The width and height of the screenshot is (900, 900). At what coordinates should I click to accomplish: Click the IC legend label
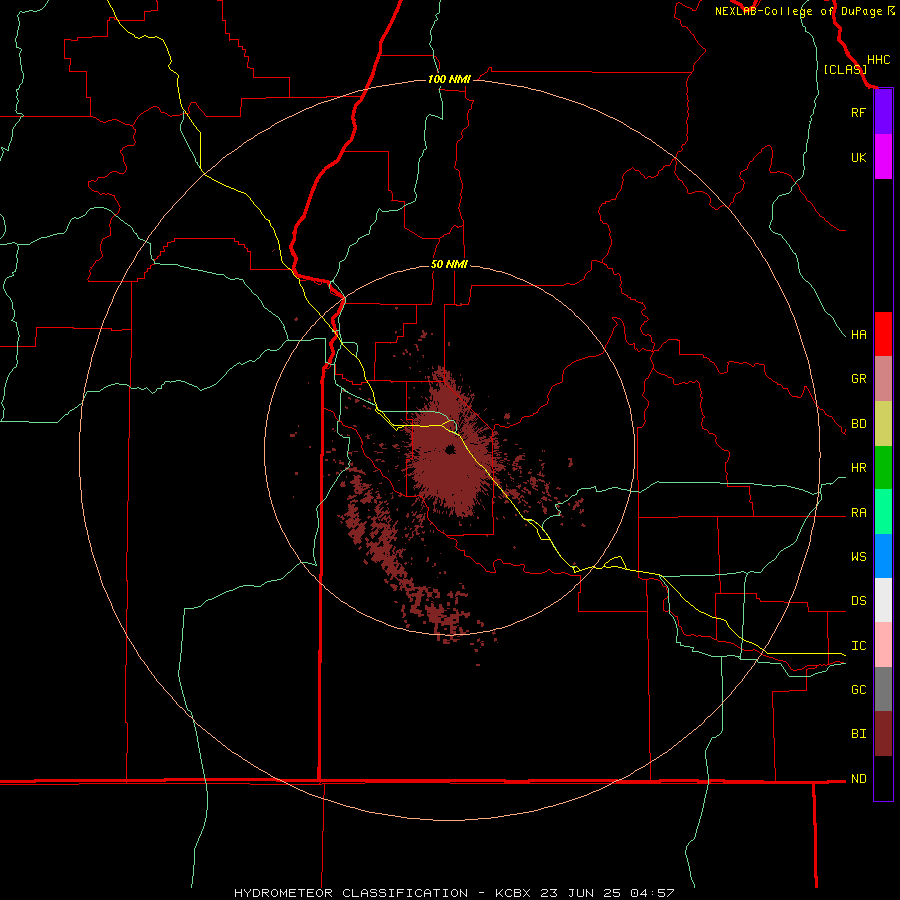pos(858,646)
